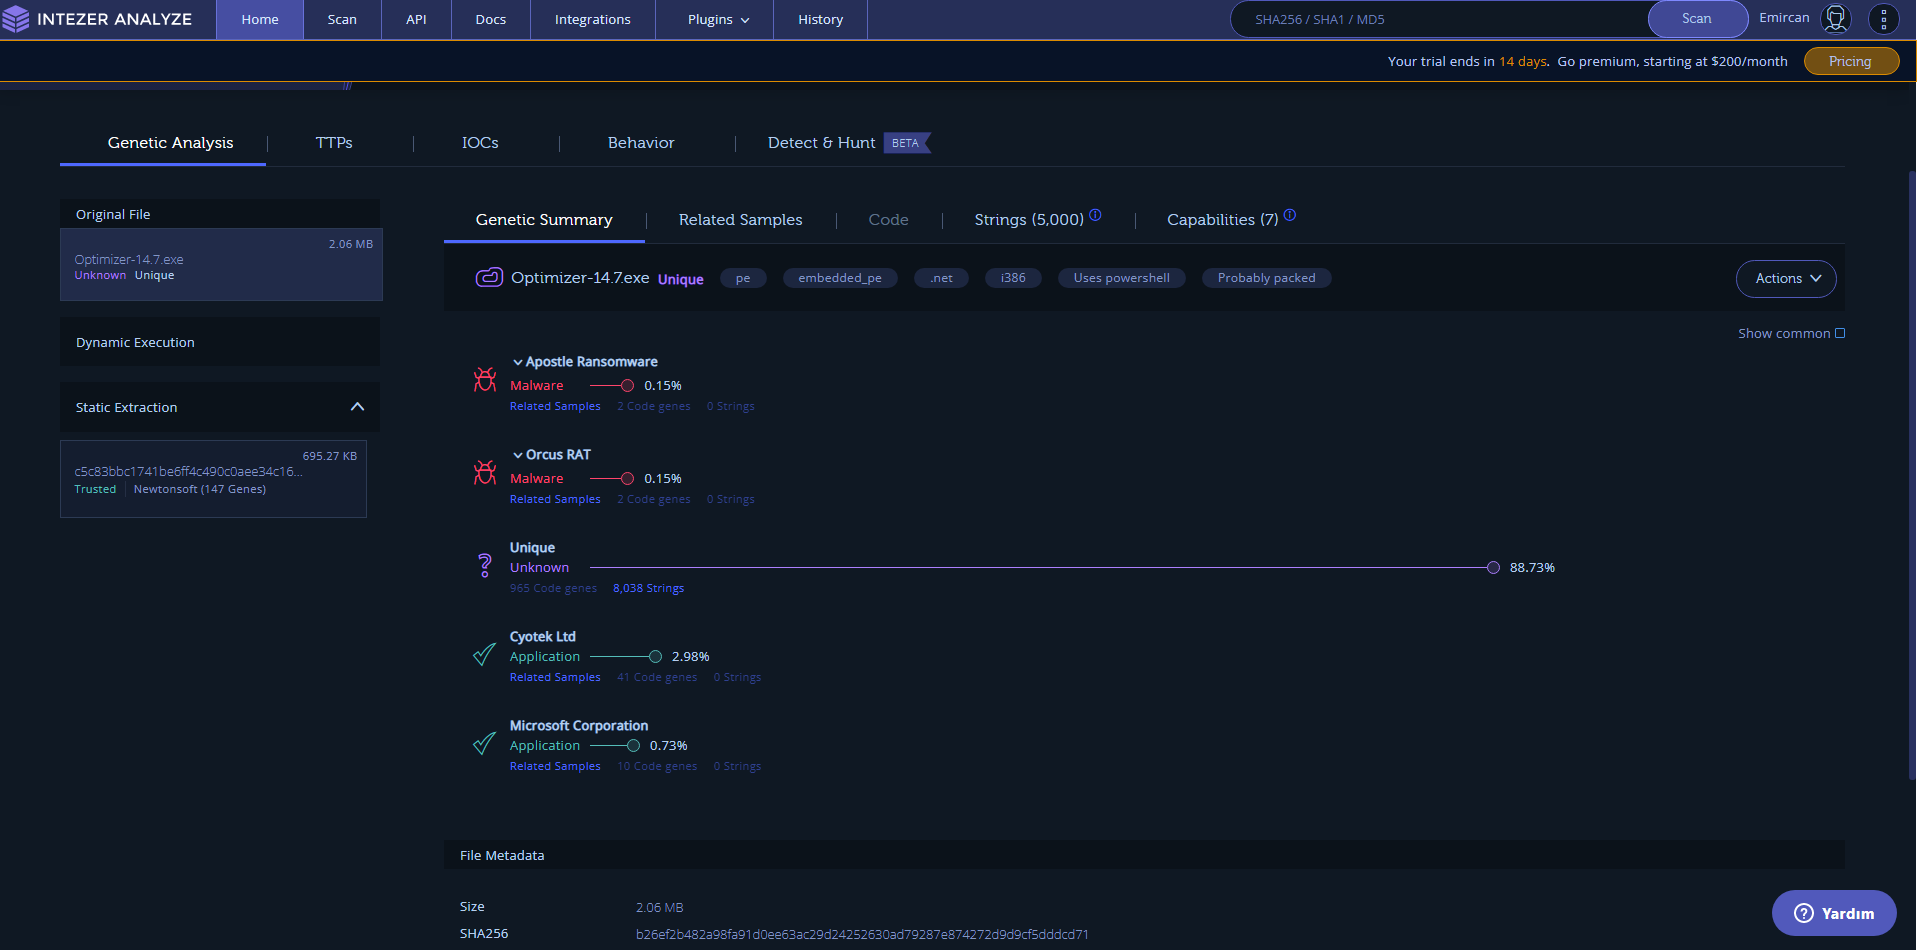The height and width of the screenshot is (950, 1917).
Task: Select the Genetic Summary tab
Action: 544,220
